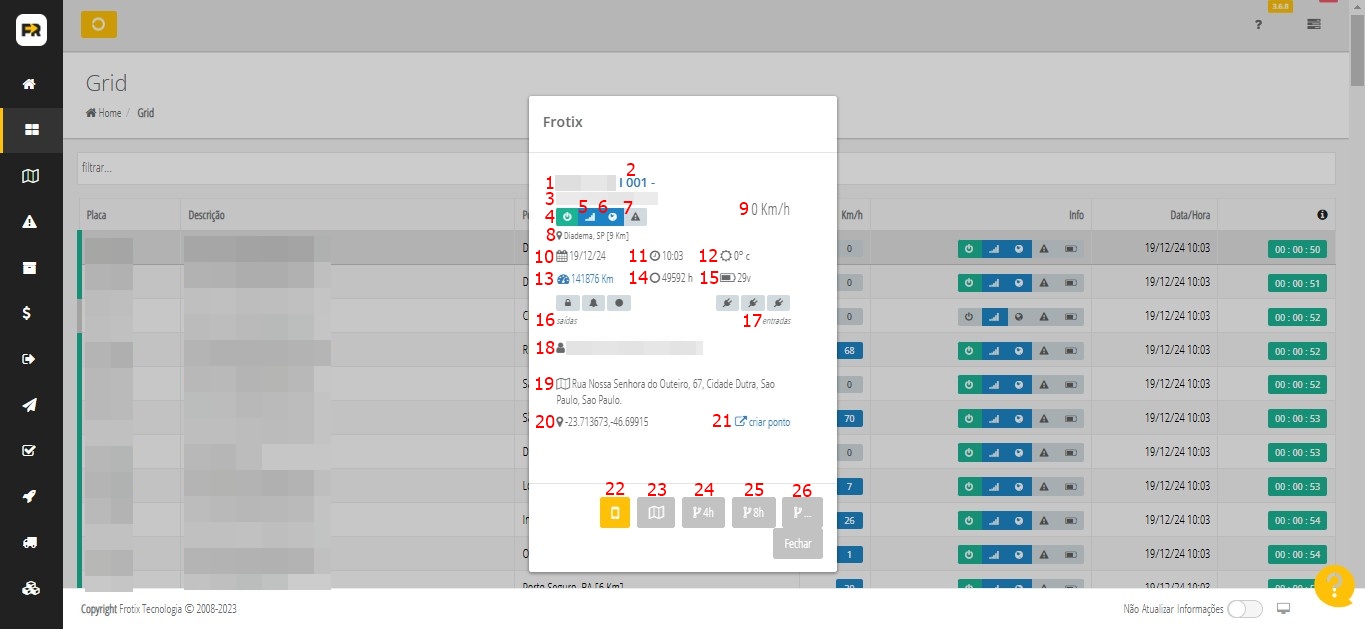Click the warning triangle icon in popup
This screenshot has width=1365, height=629.
point(635,216)
